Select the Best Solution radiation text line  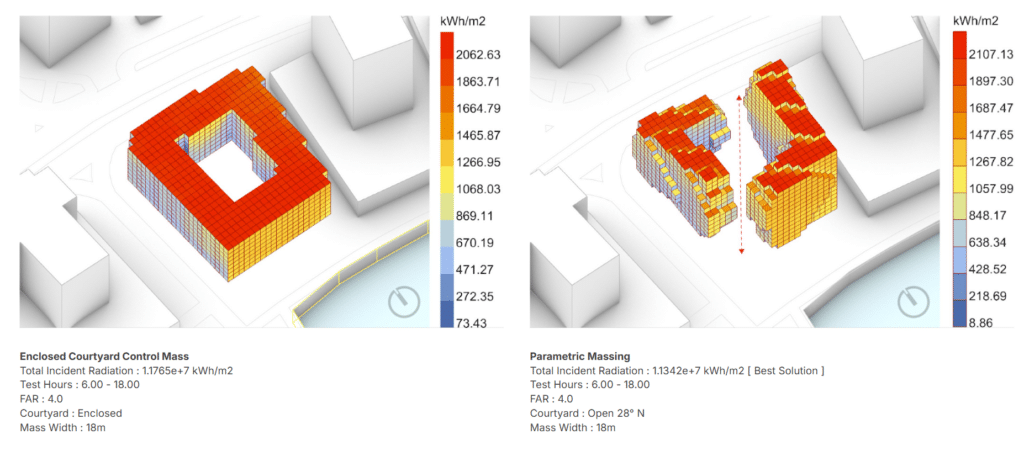click(676, 370)
